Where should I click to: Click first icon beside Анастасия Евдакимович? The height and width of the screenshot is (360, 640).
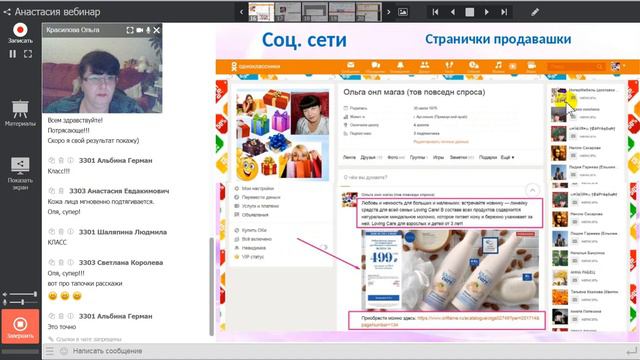(x=51, y=191)
